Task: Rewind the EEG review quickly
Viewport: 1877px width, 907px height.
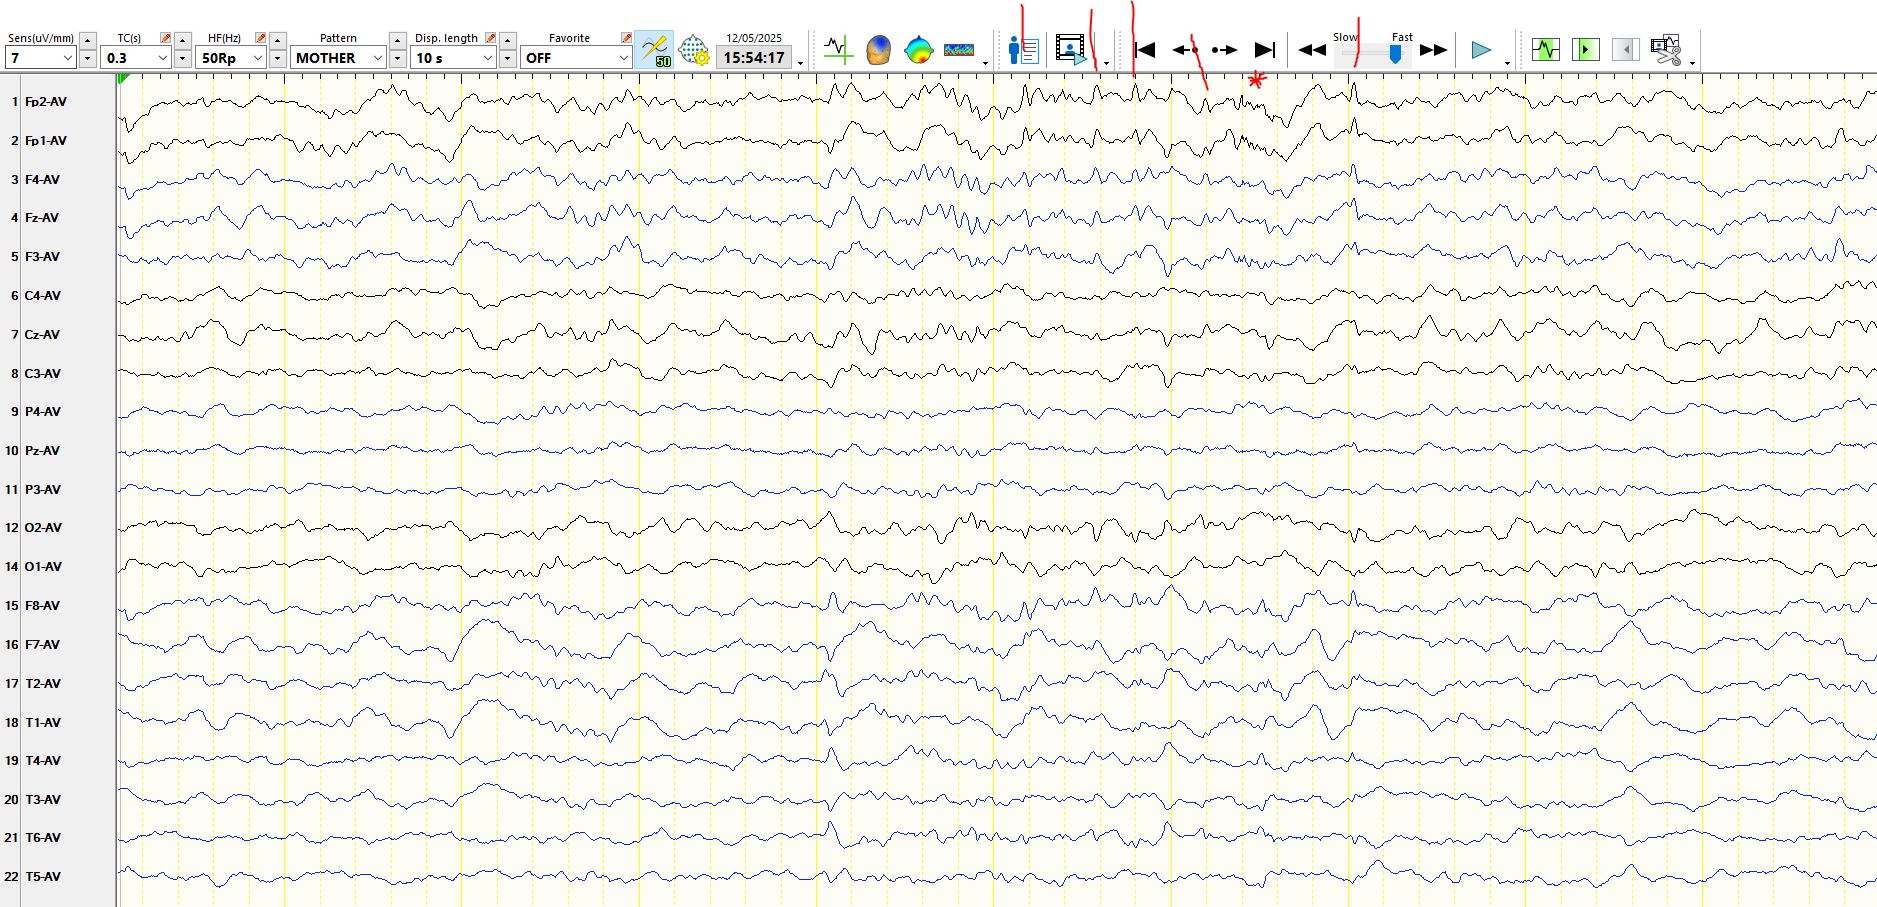Action: tap(1313, 50)
